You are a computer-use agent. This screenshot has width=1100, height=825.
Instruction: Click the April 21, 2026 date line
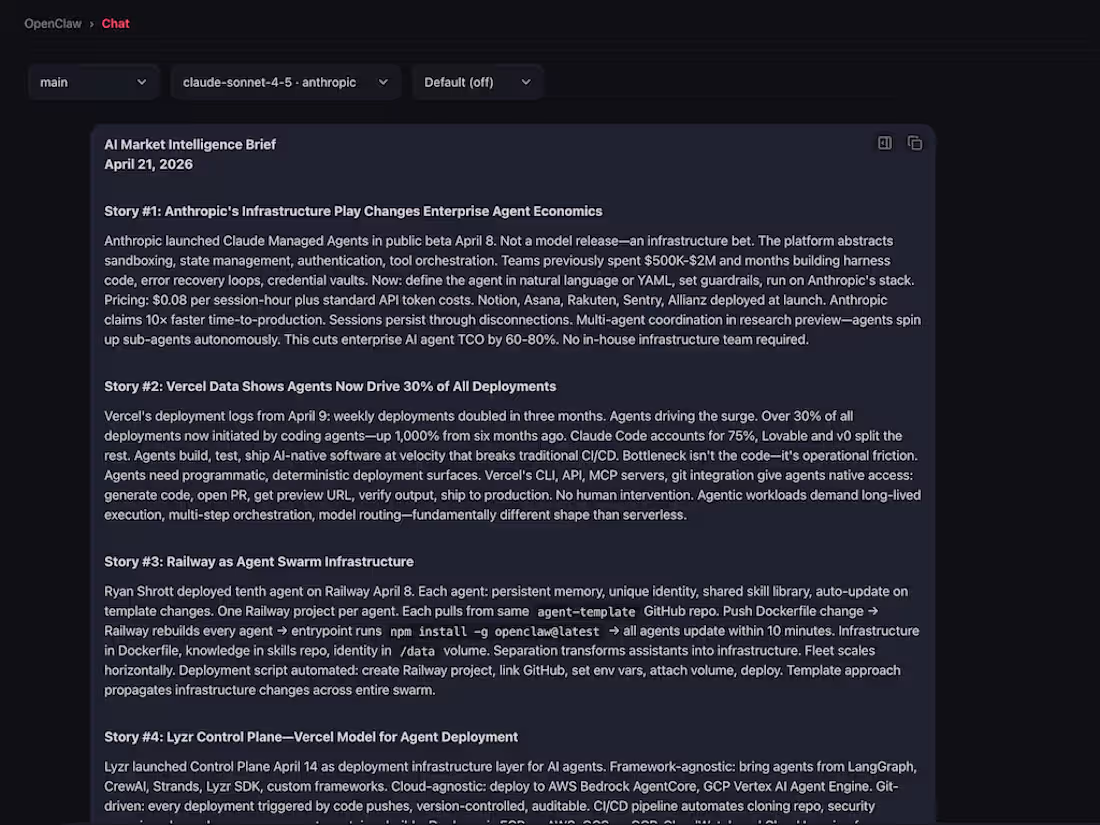(149, 164)
